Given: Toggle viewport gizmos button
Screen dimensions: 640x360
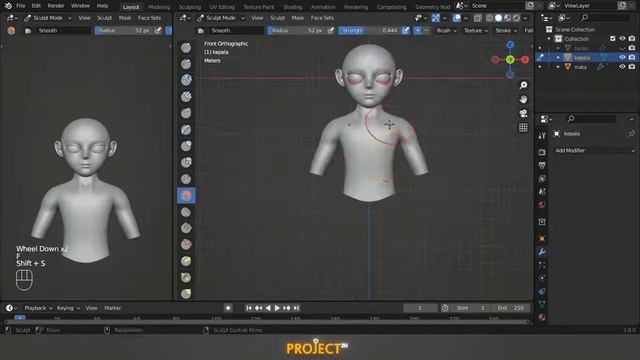Looking at the screenshot, I should click(x=436, y=18).
